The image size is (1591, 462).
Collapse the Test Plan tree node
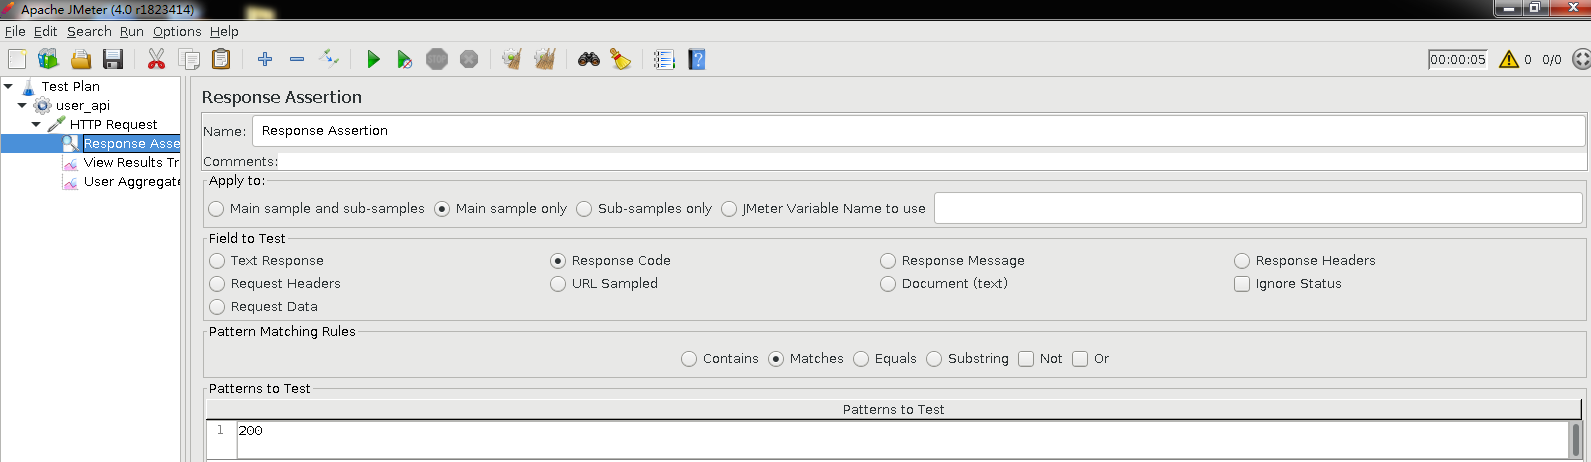coord(8,87)
